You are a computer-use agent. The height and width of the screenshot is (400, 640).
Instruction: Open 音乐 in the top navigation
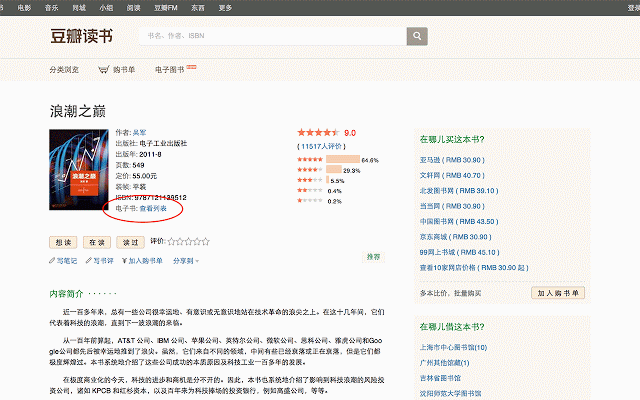(51, 8)
